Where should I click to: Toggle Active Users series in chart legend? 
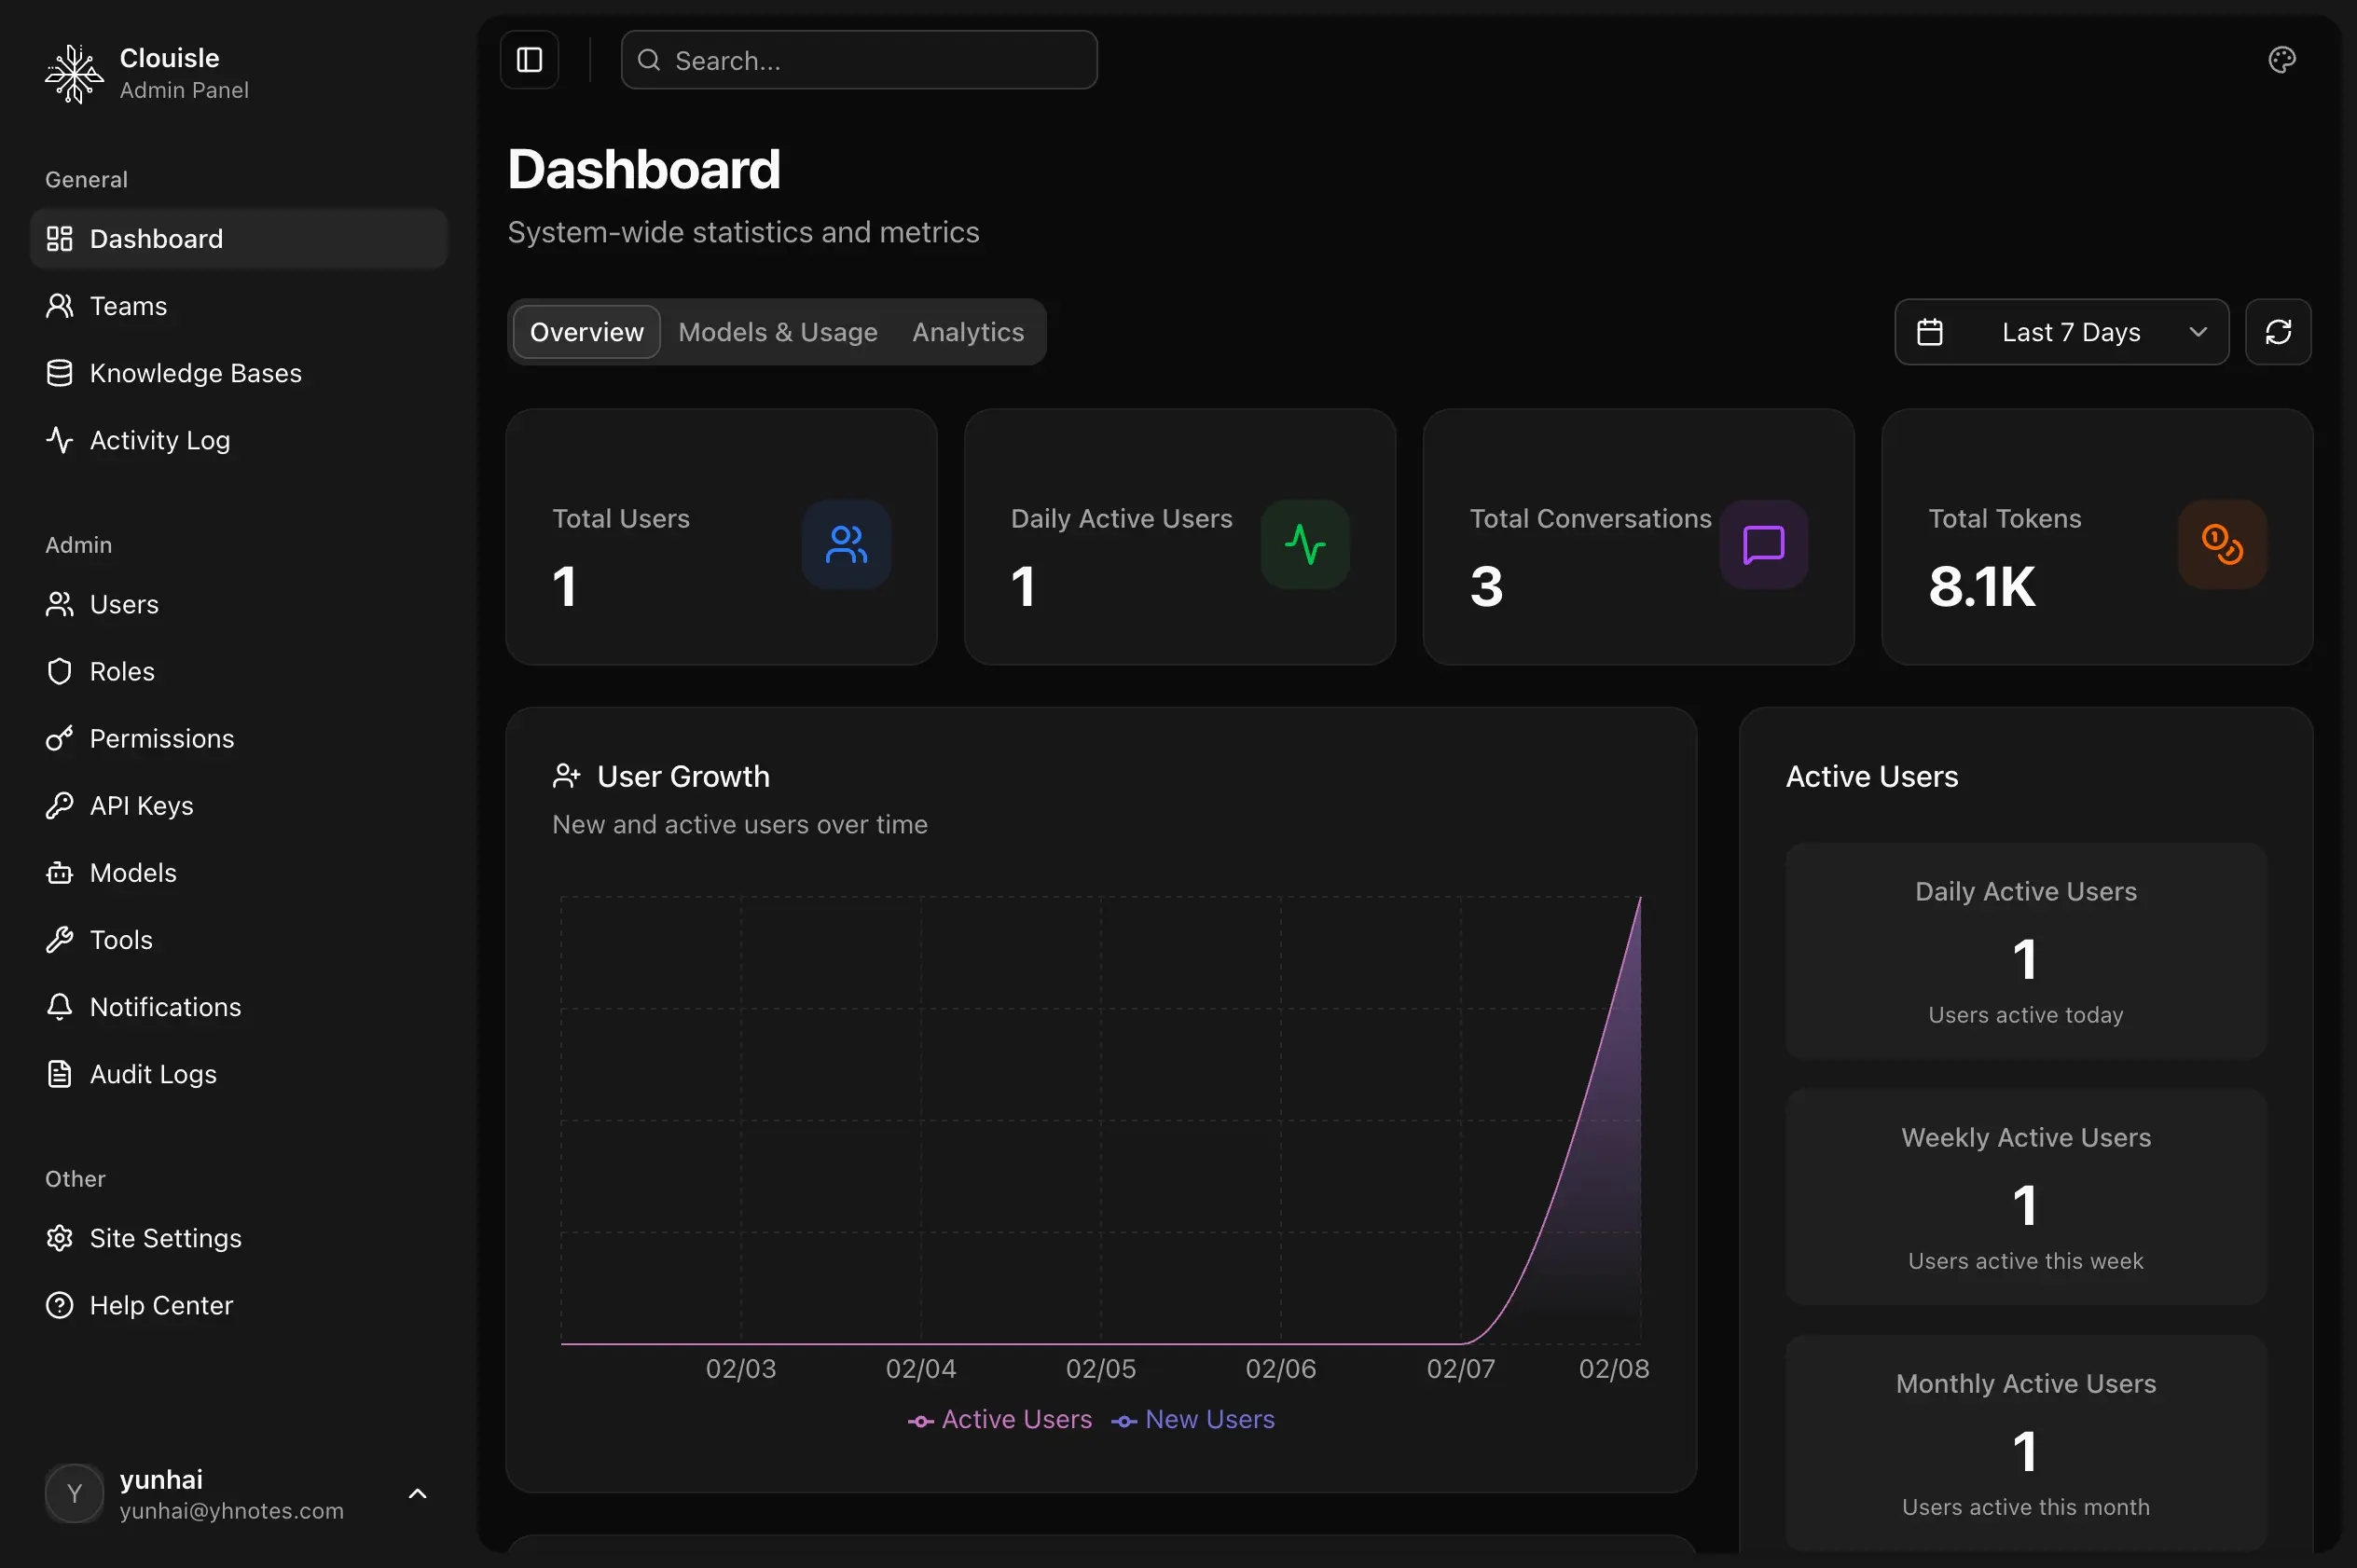[999, 1420]
